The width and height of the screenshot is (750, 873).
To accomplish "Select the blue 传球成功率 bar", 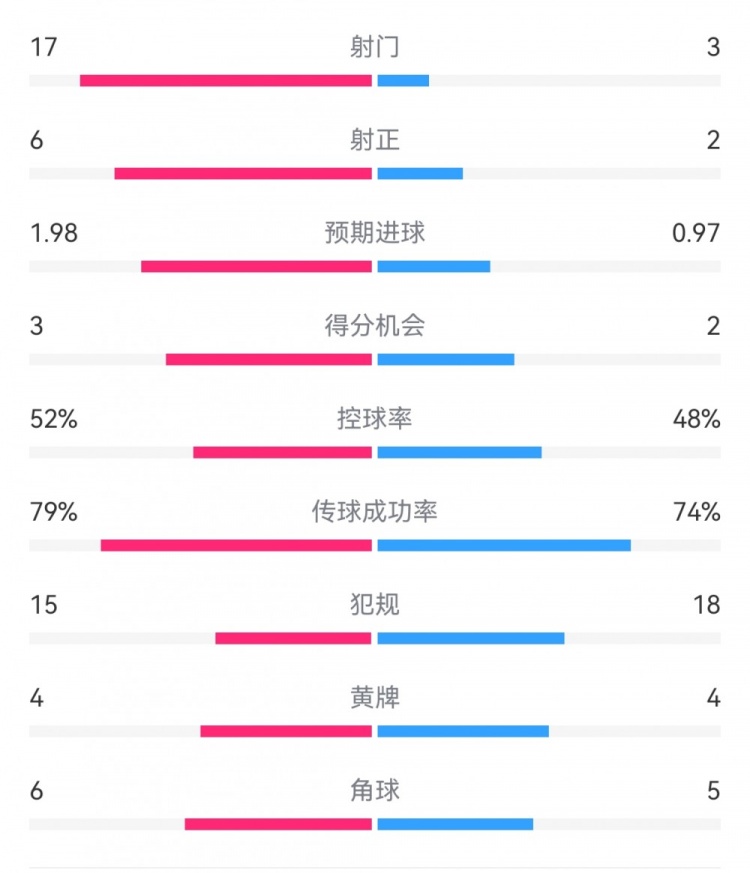I will click(x=504, y=545).
